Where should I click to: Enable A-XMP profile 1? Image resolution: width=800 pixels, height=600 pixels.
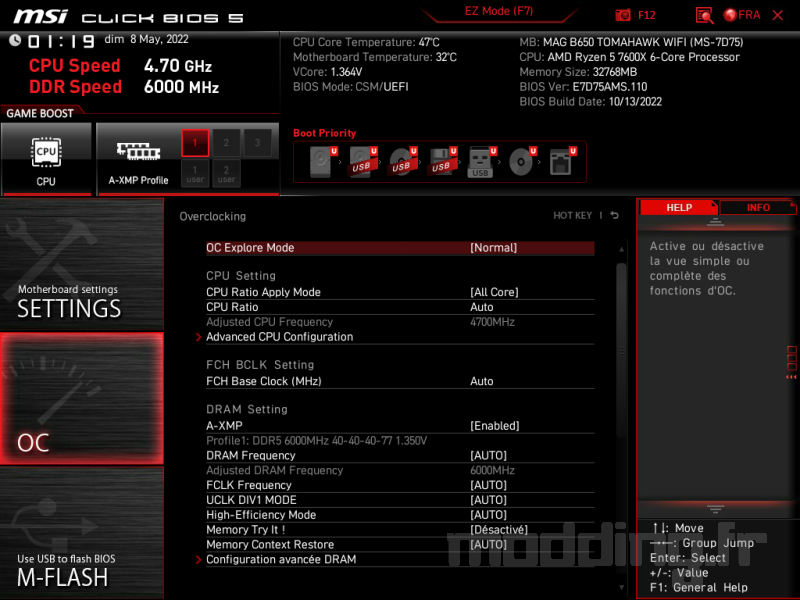(195, 143)
